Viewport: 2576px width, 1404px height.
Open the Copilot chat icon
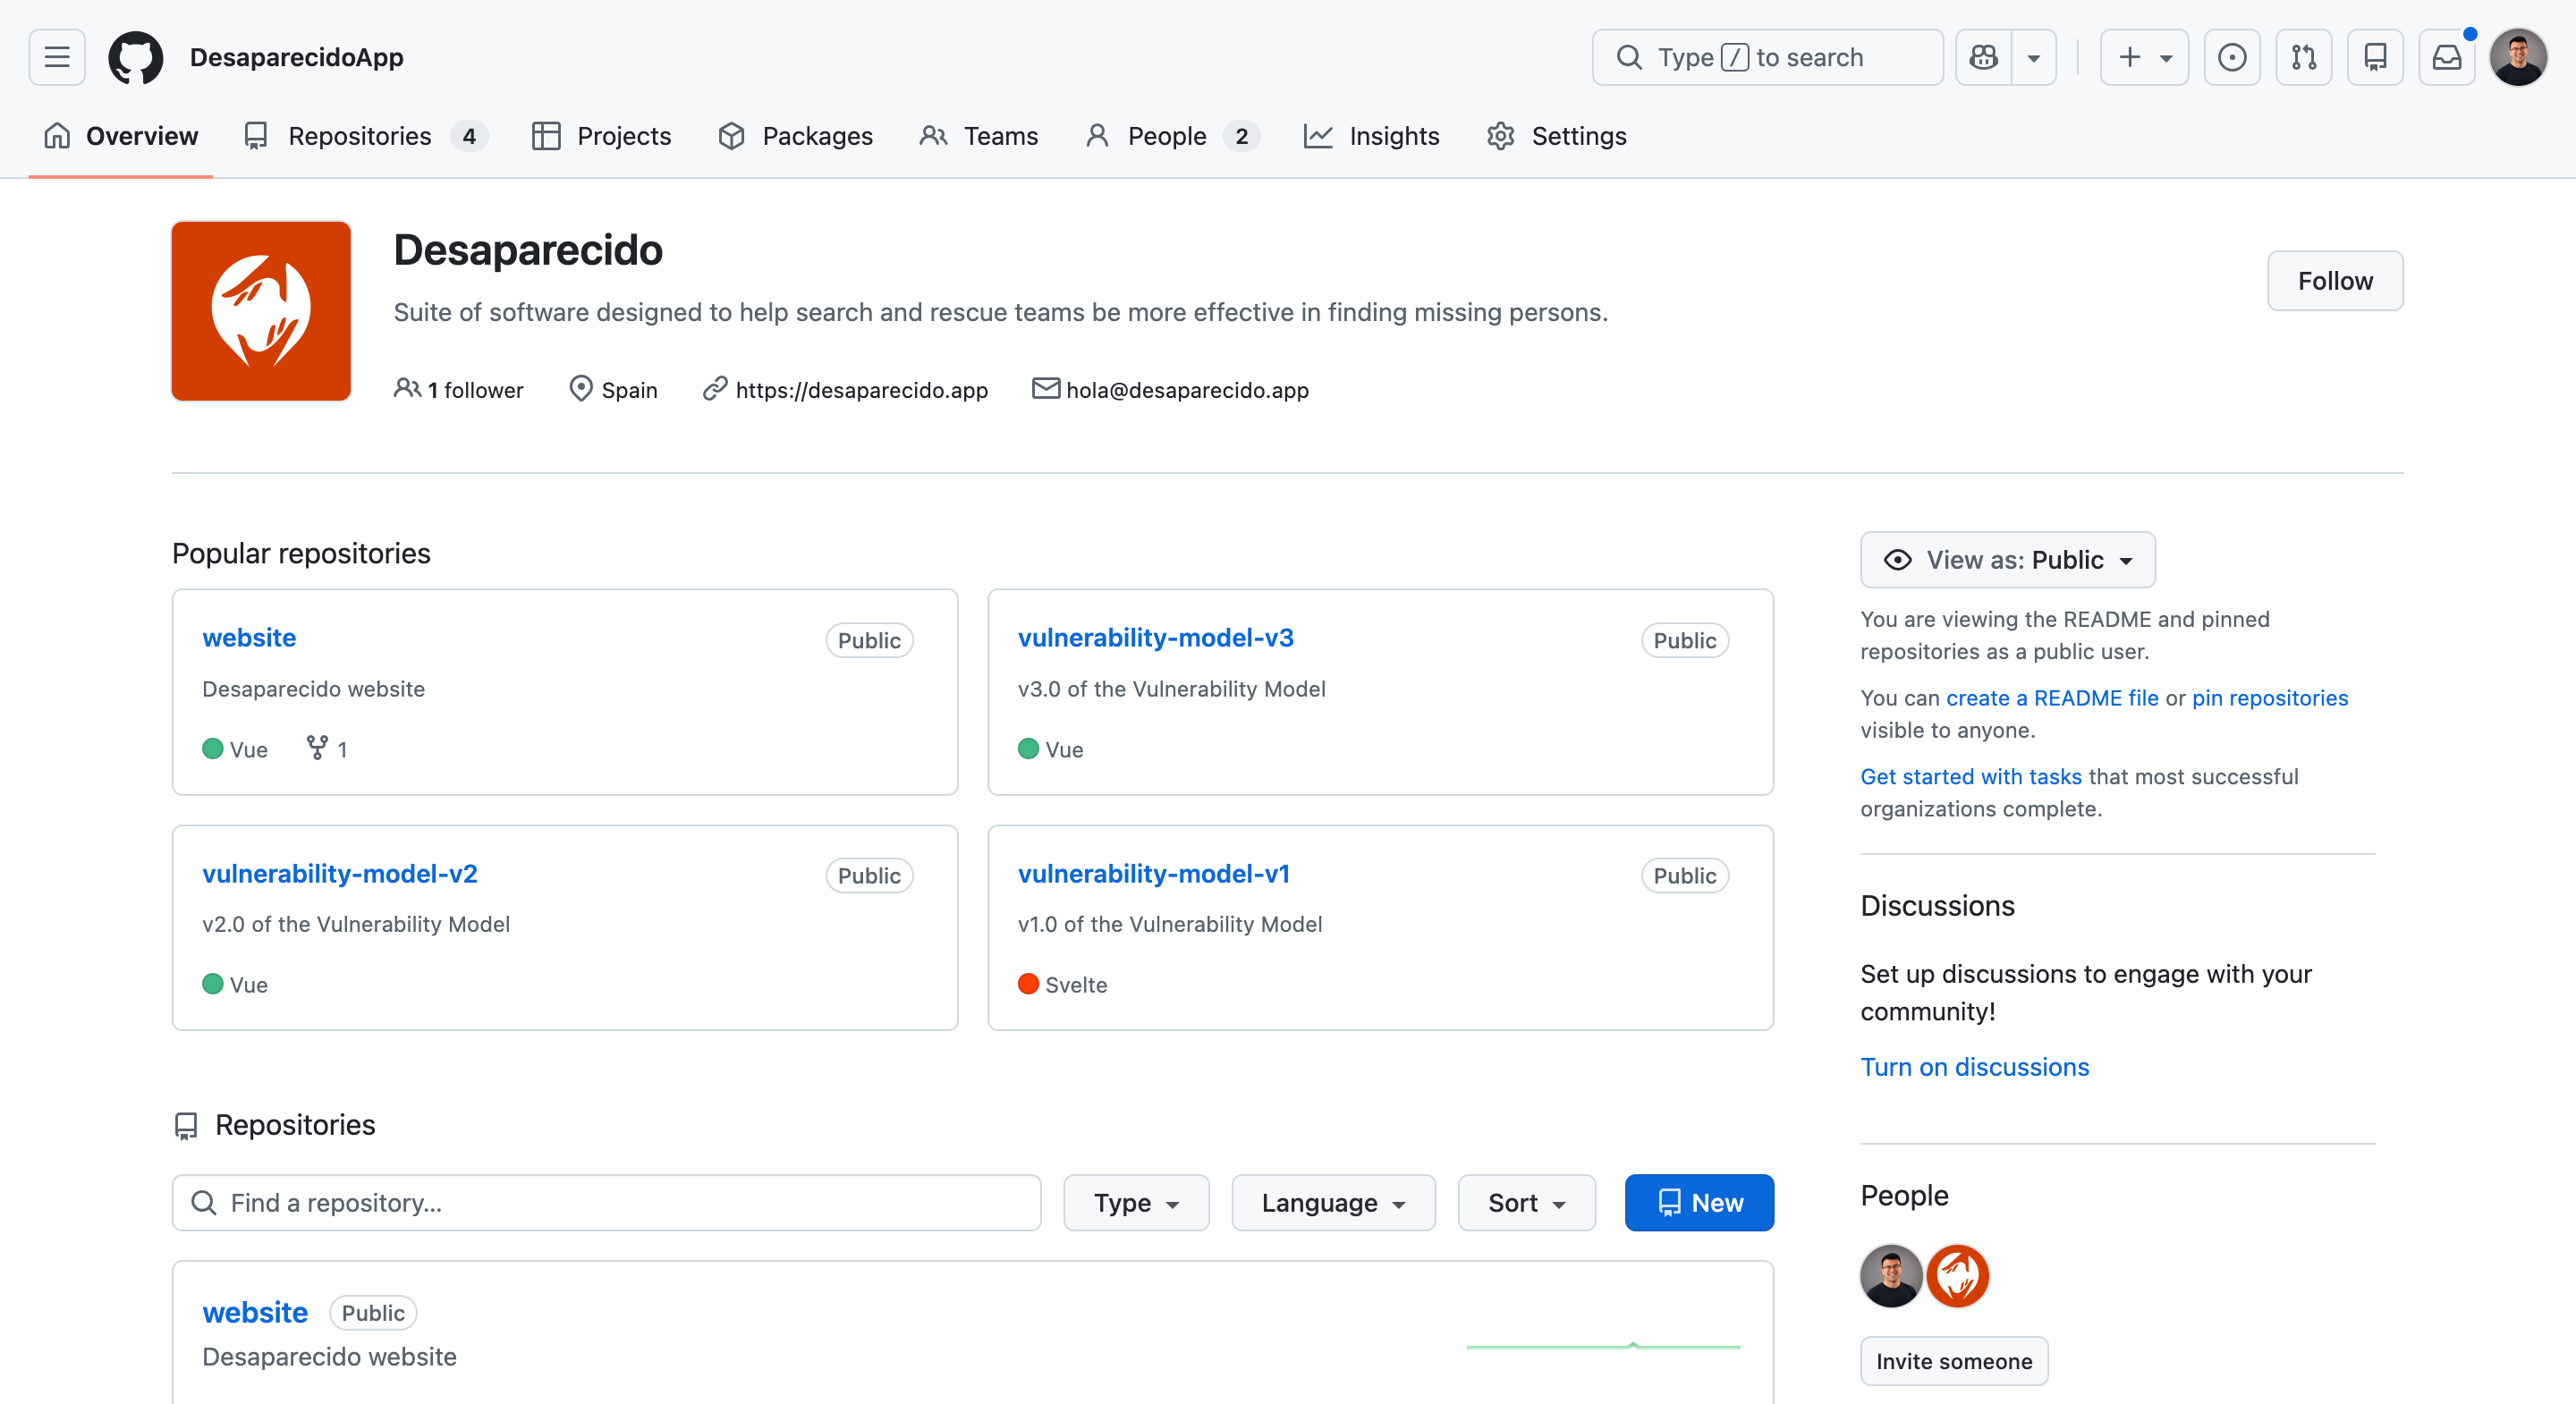coord(1984,57)
